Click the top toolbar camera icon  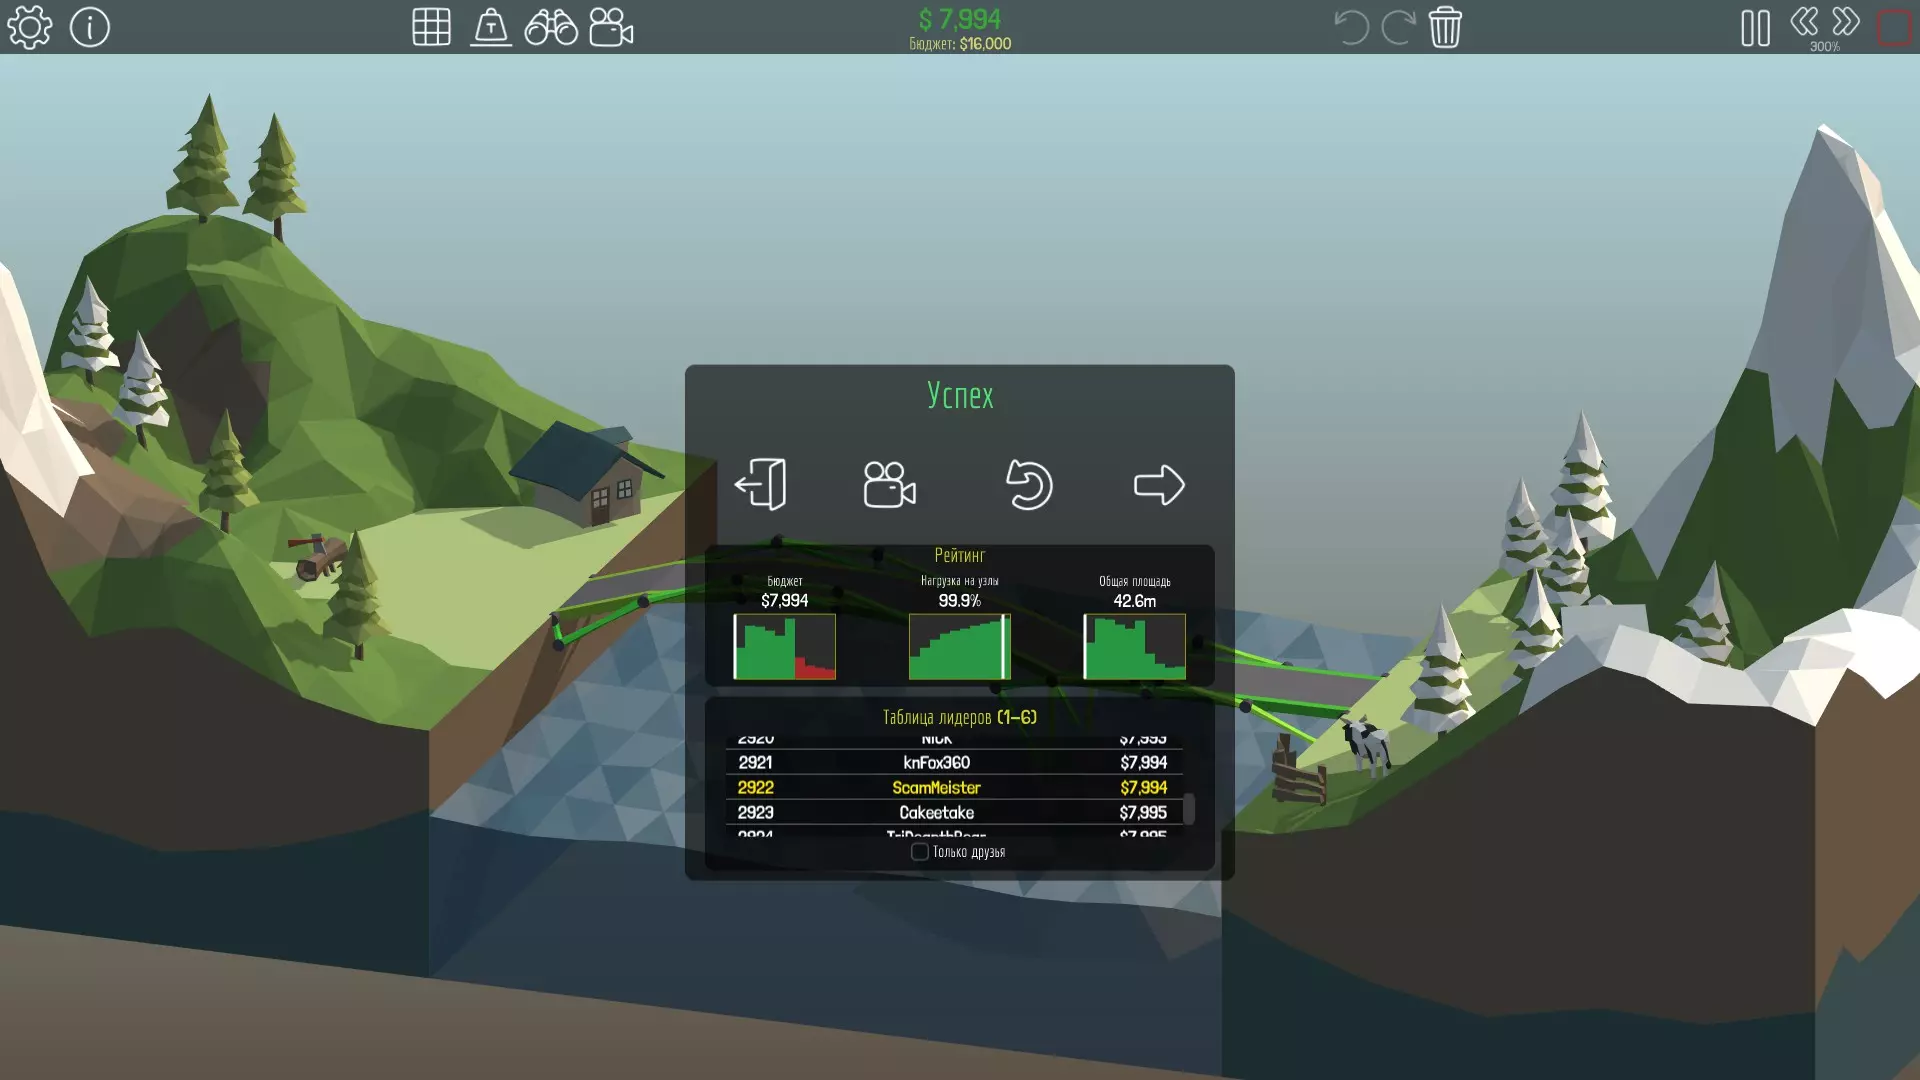point(611,27)
